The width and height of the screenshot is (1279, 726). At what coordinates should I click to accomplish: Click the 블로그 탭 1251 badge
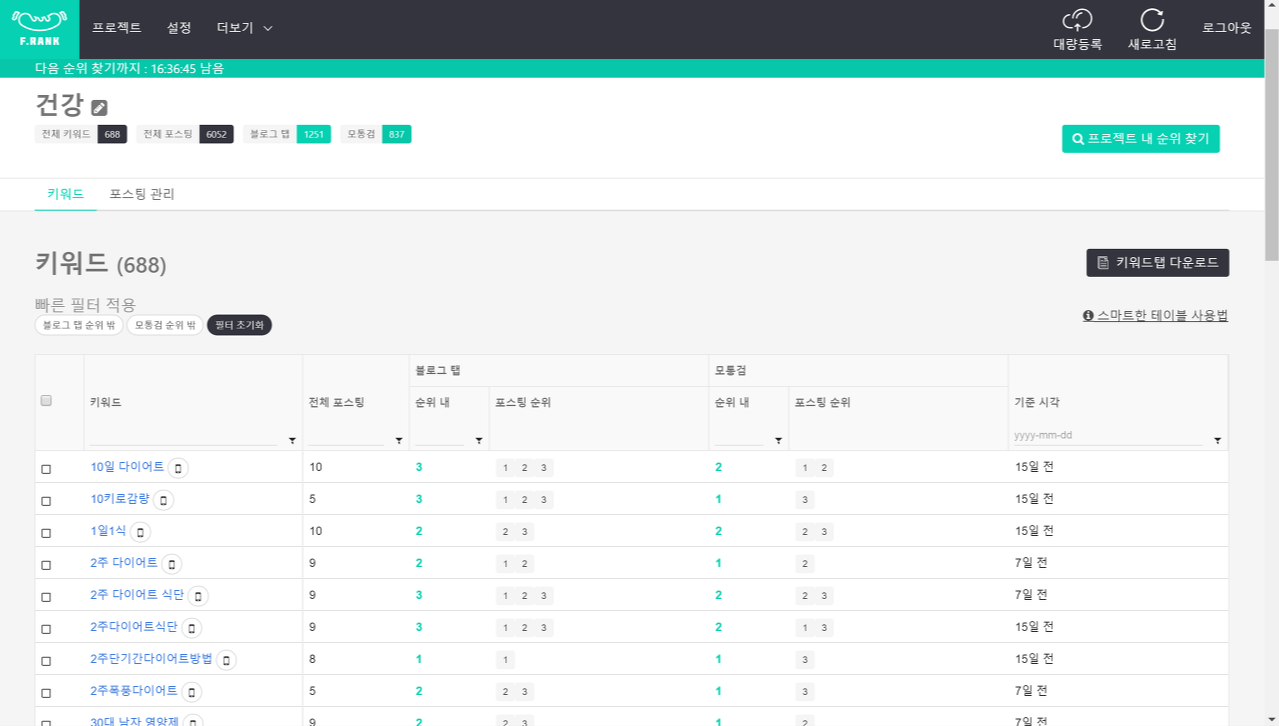287,134
